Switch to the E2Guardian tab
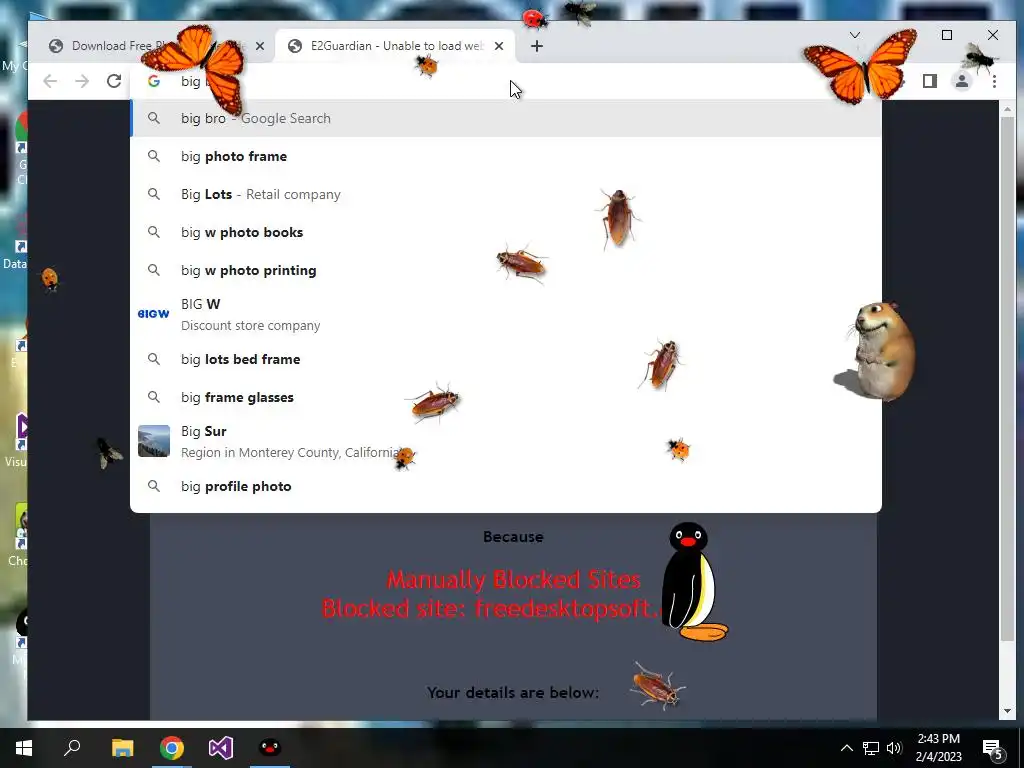 coord(396,46)
